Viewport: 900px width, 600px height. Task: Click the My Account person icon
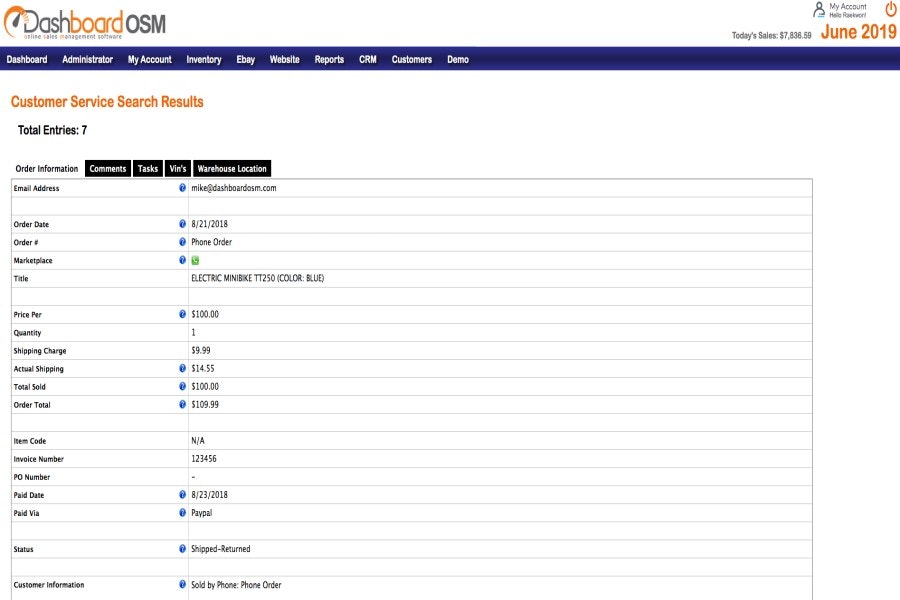point(818,9)
